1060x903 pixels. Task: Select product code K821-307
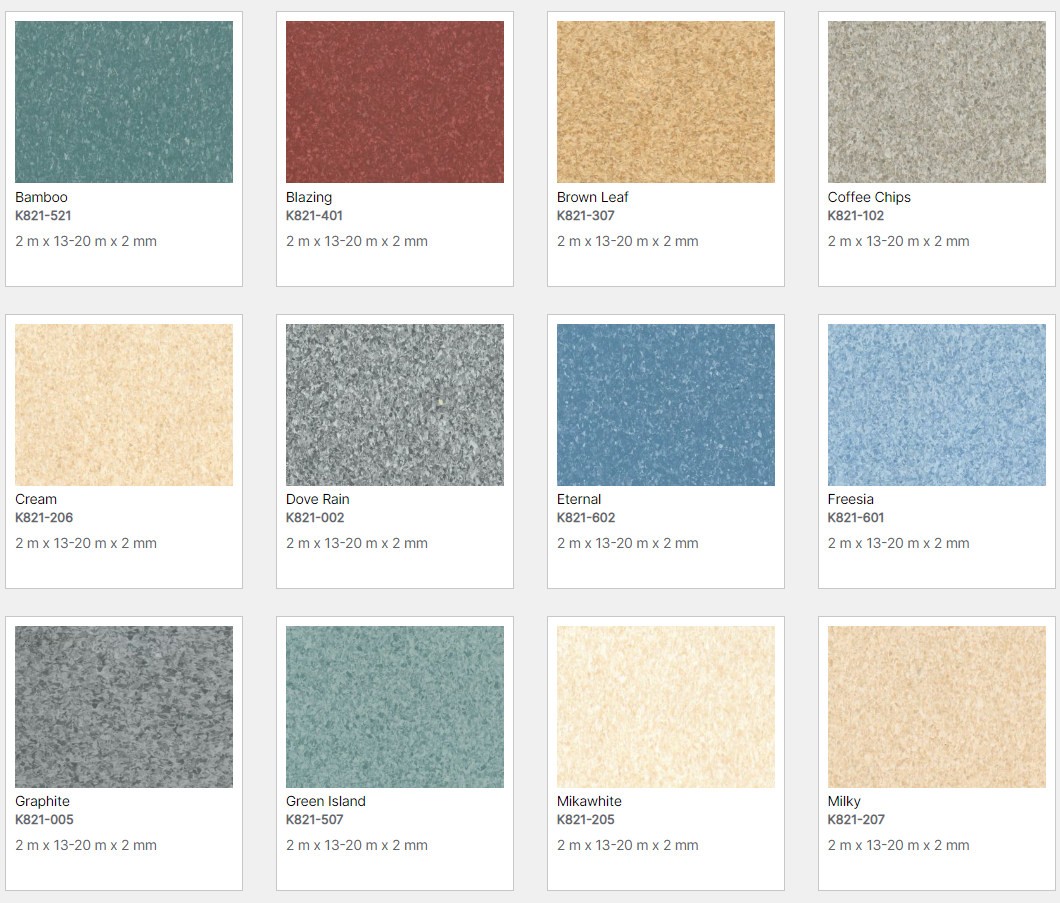tap(585, 216)
